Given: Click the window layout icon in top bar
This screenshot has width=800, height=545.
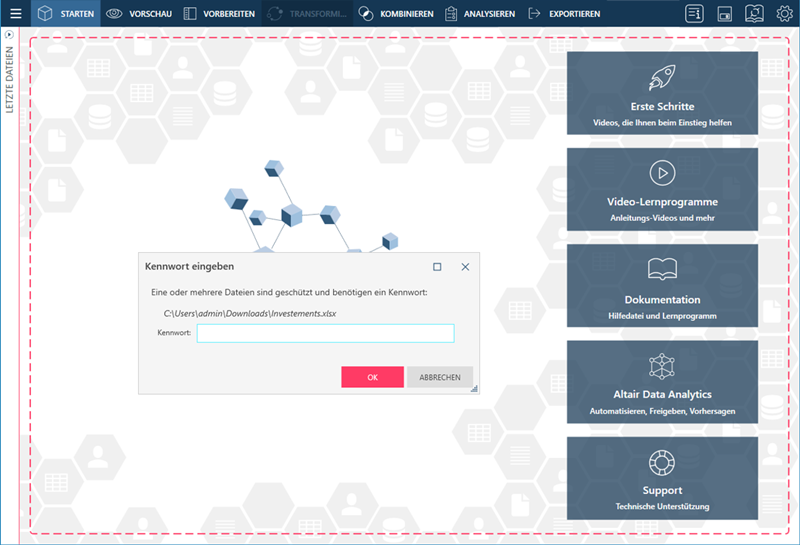Looking at the screenshot, I should [724, 13].
